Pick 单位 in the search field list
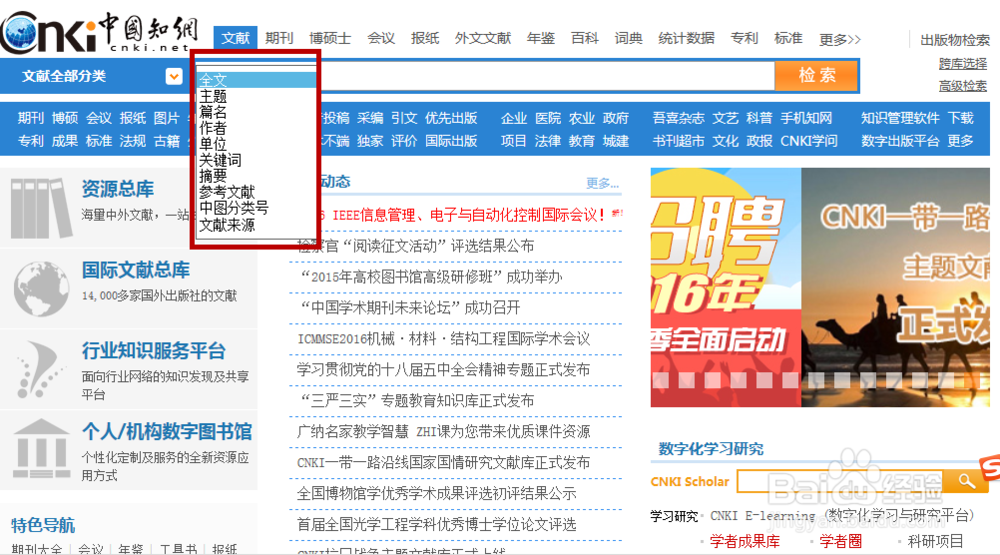 pos(213,144)
